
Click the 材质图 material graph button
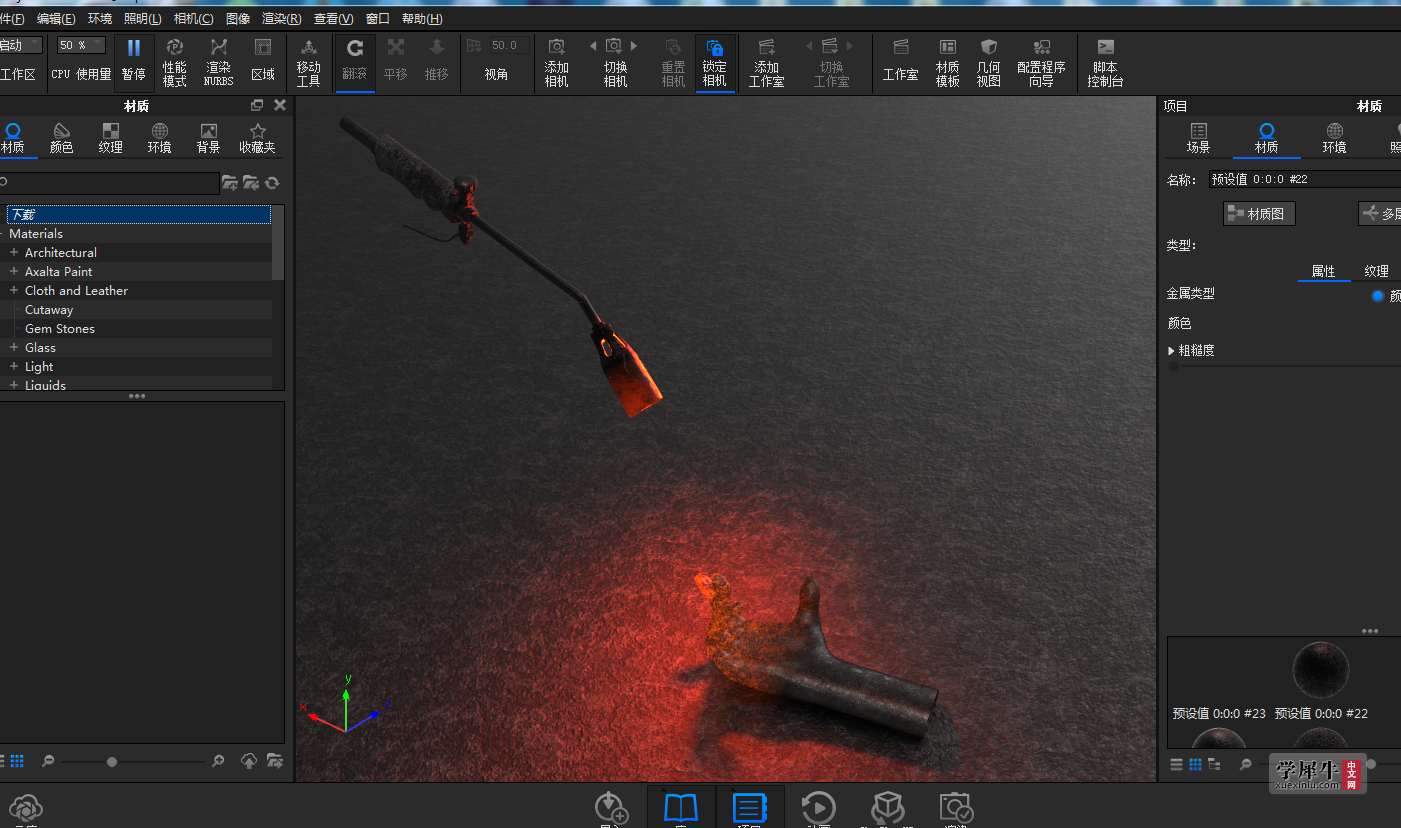point(1259,213)
